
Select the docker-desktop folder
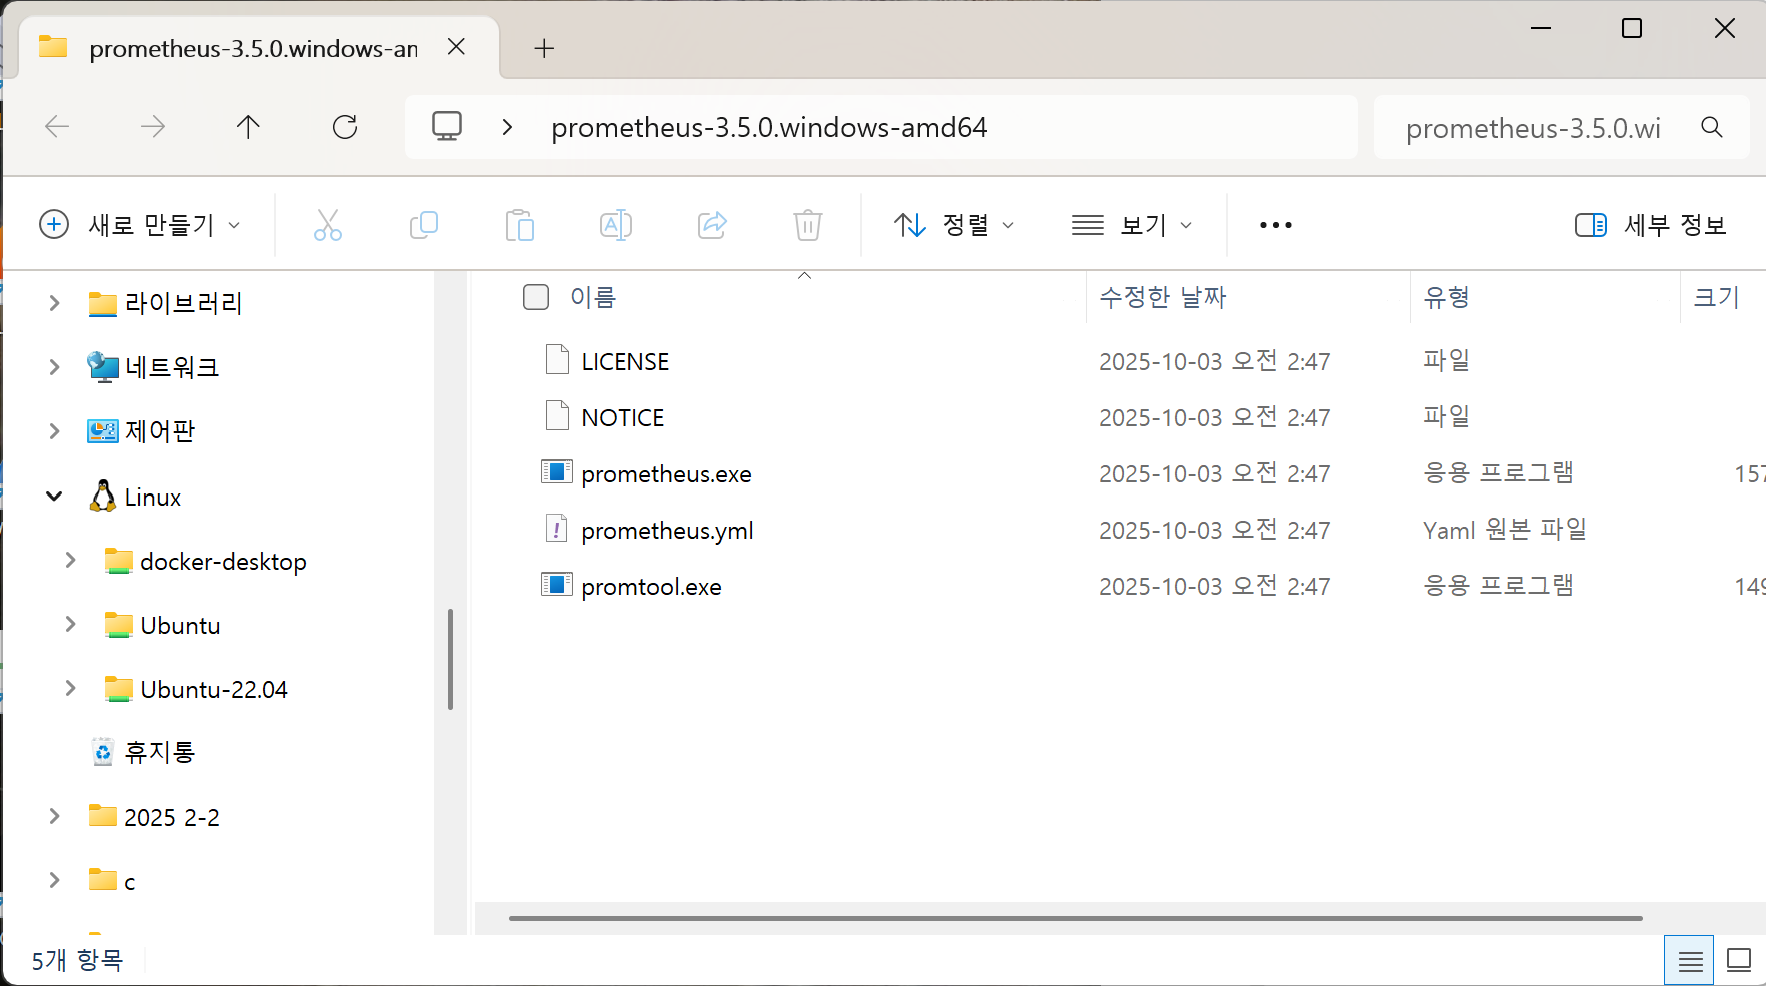pyautogui.click(x=205, y=561)
